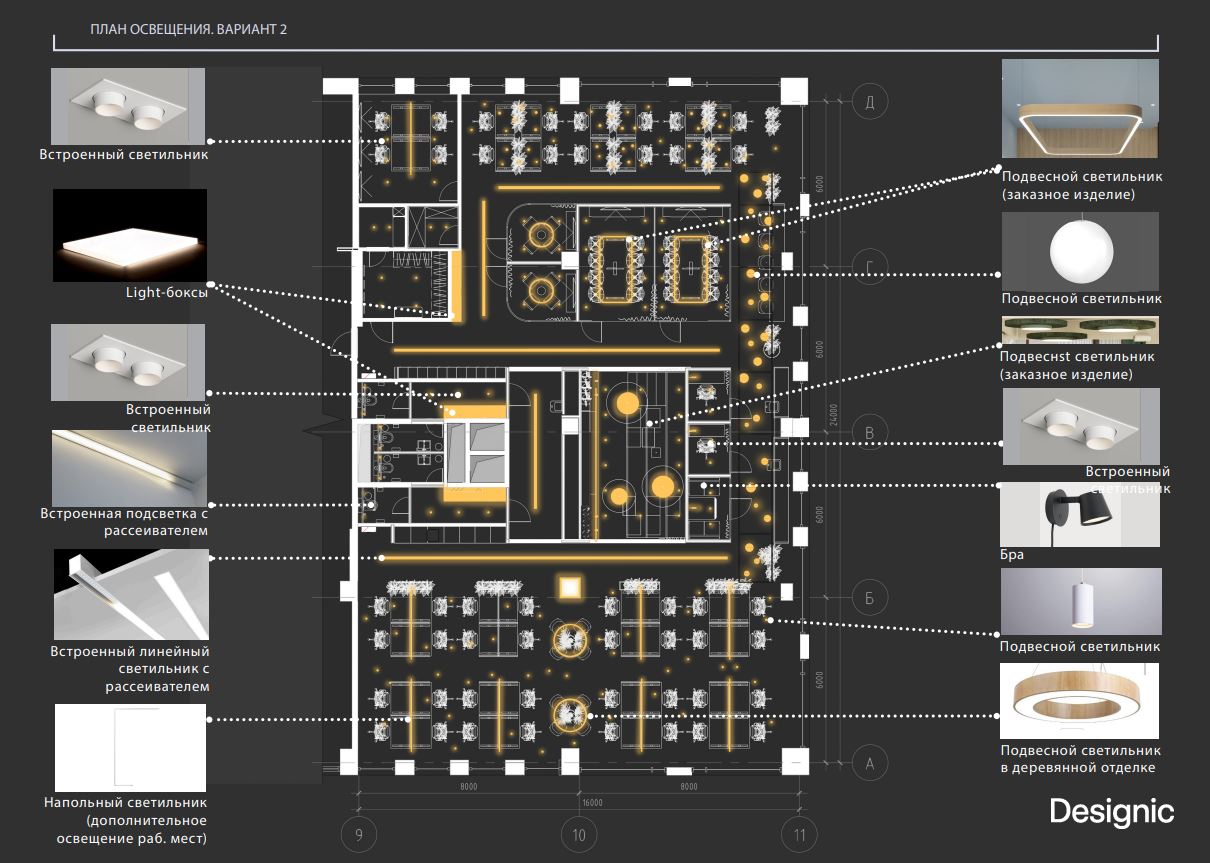Viewport: 1210px width, 863px height.
Task: Select column axis marker 10
Action: pos(578,834)
